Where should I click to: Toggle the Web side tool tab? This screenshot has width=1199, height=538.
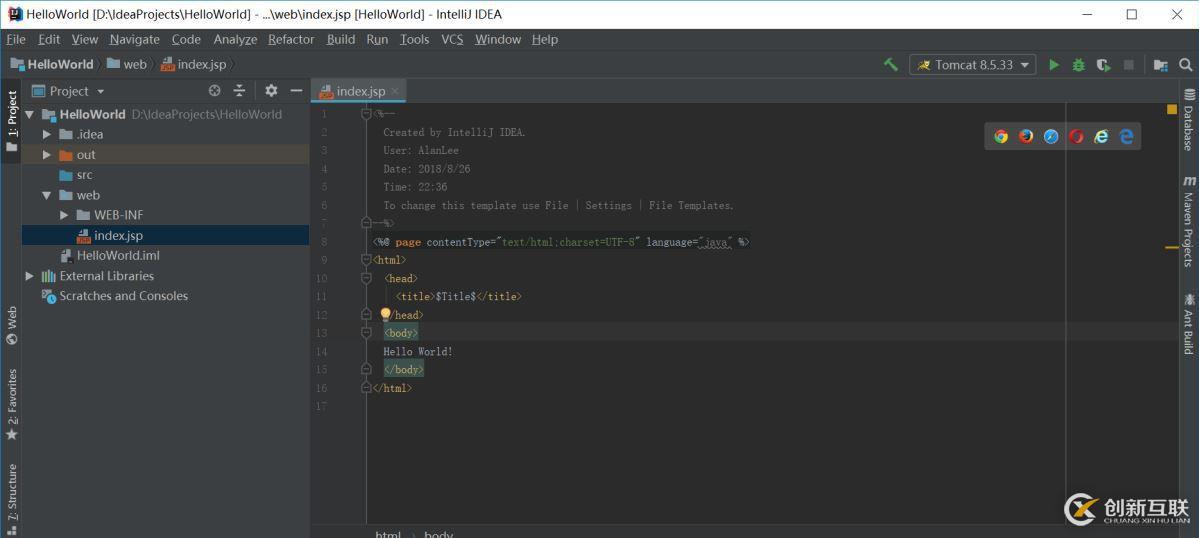coord(11,326)
